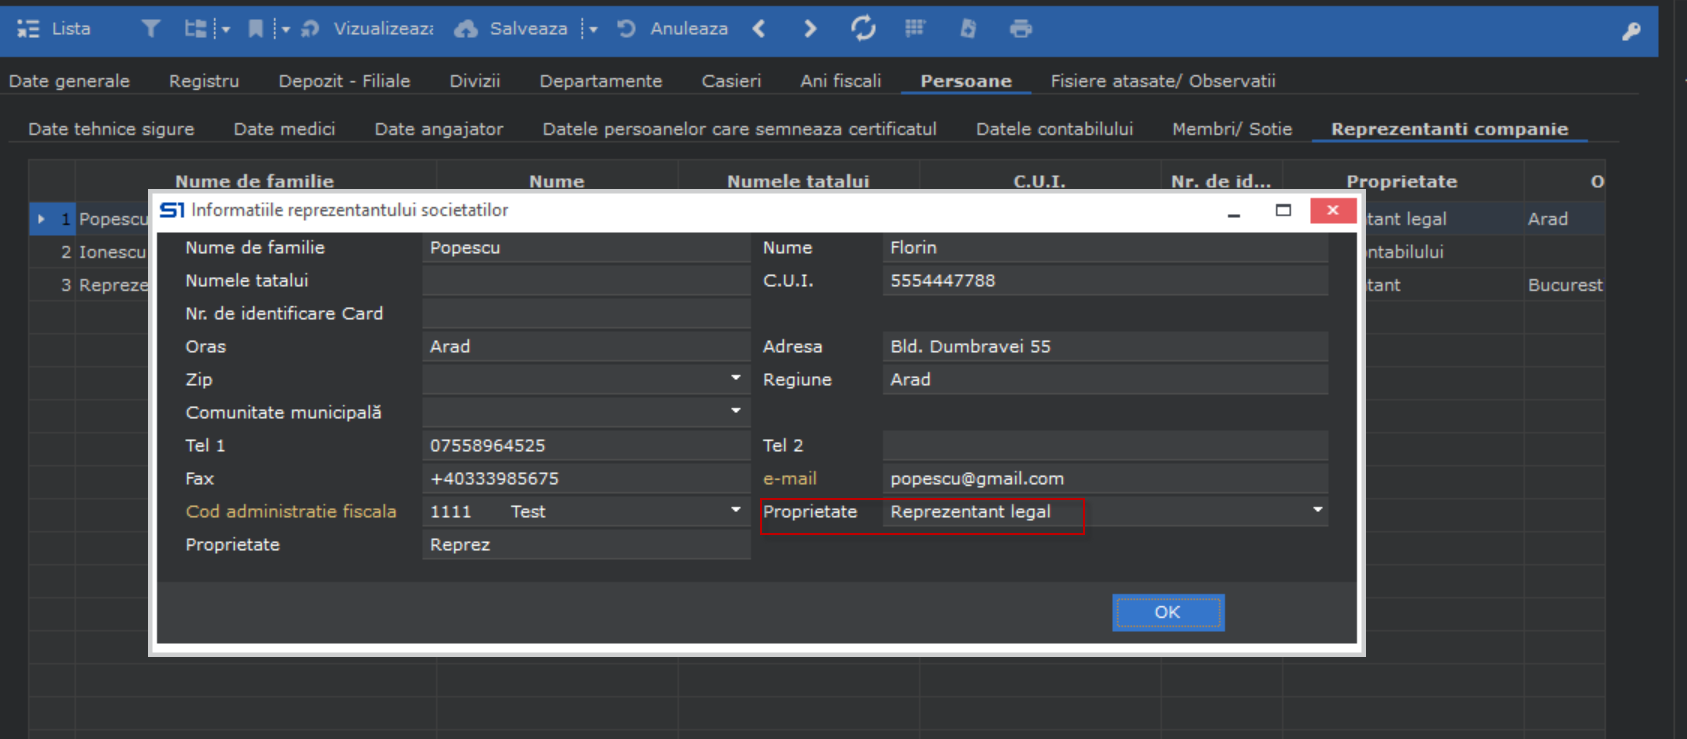The height and width of the screenshot is (739, 1687).
Task: Open the dropdown arrow next to Salveaza
Action: (x=593, y=29)
